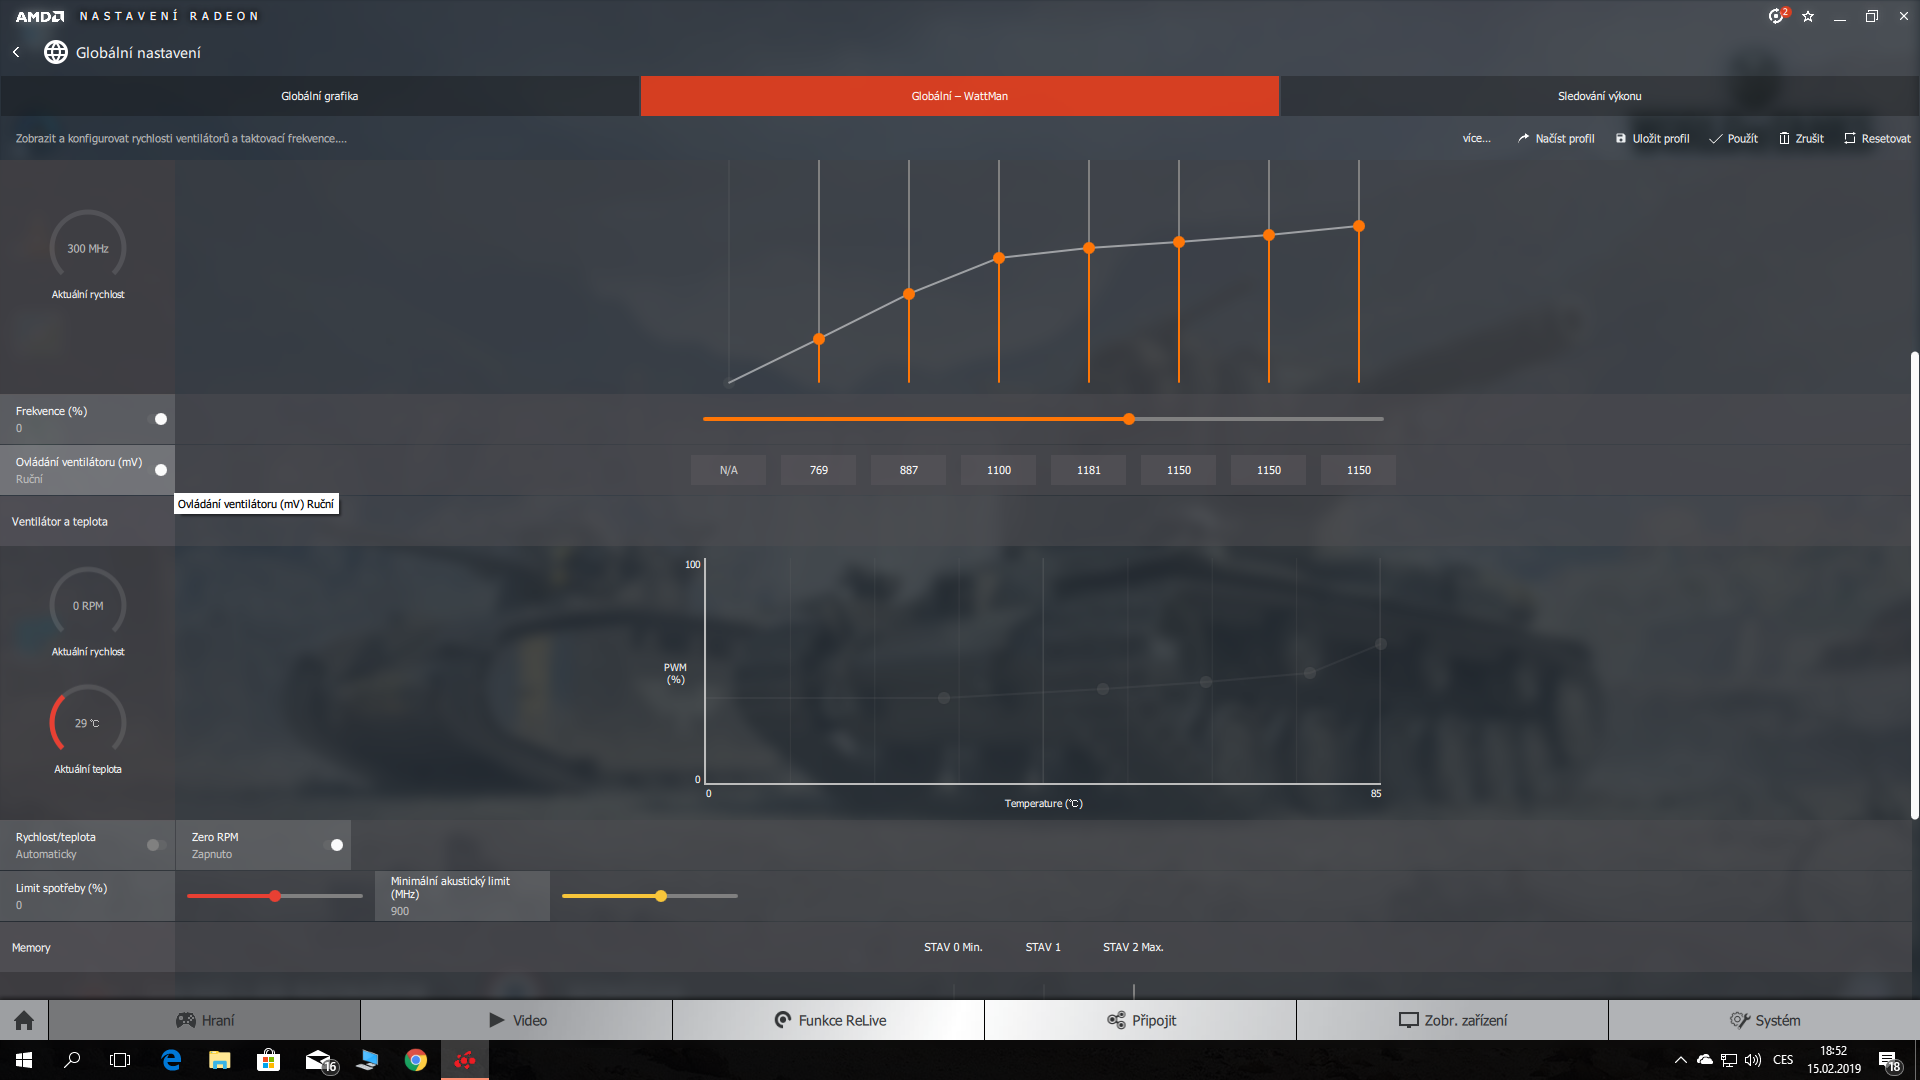Click the 1181 voltage input field

[1088, 470]
